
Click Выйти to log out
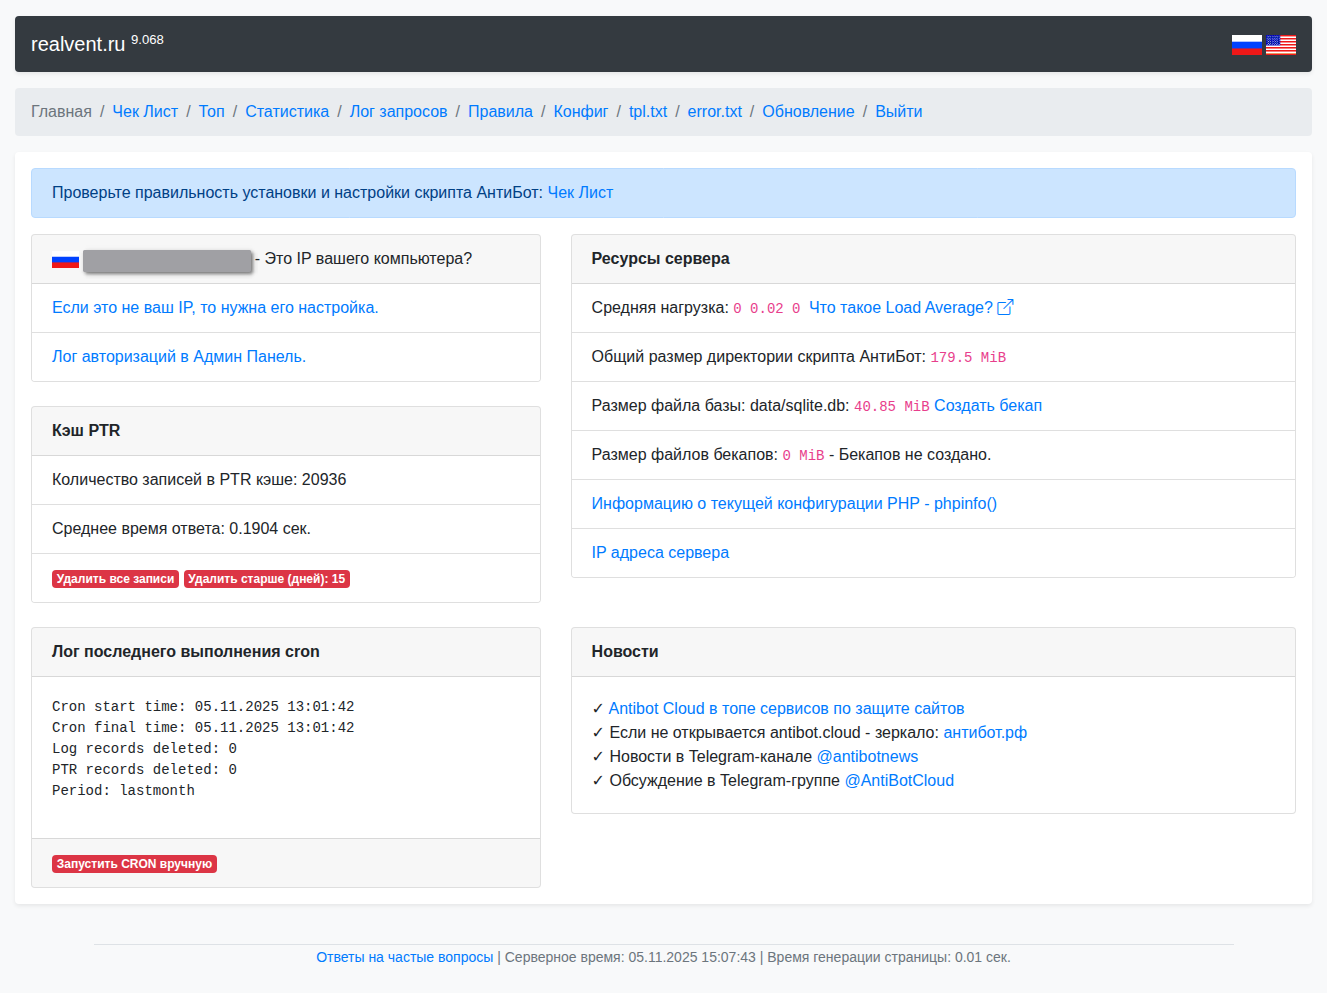point(898,112)
